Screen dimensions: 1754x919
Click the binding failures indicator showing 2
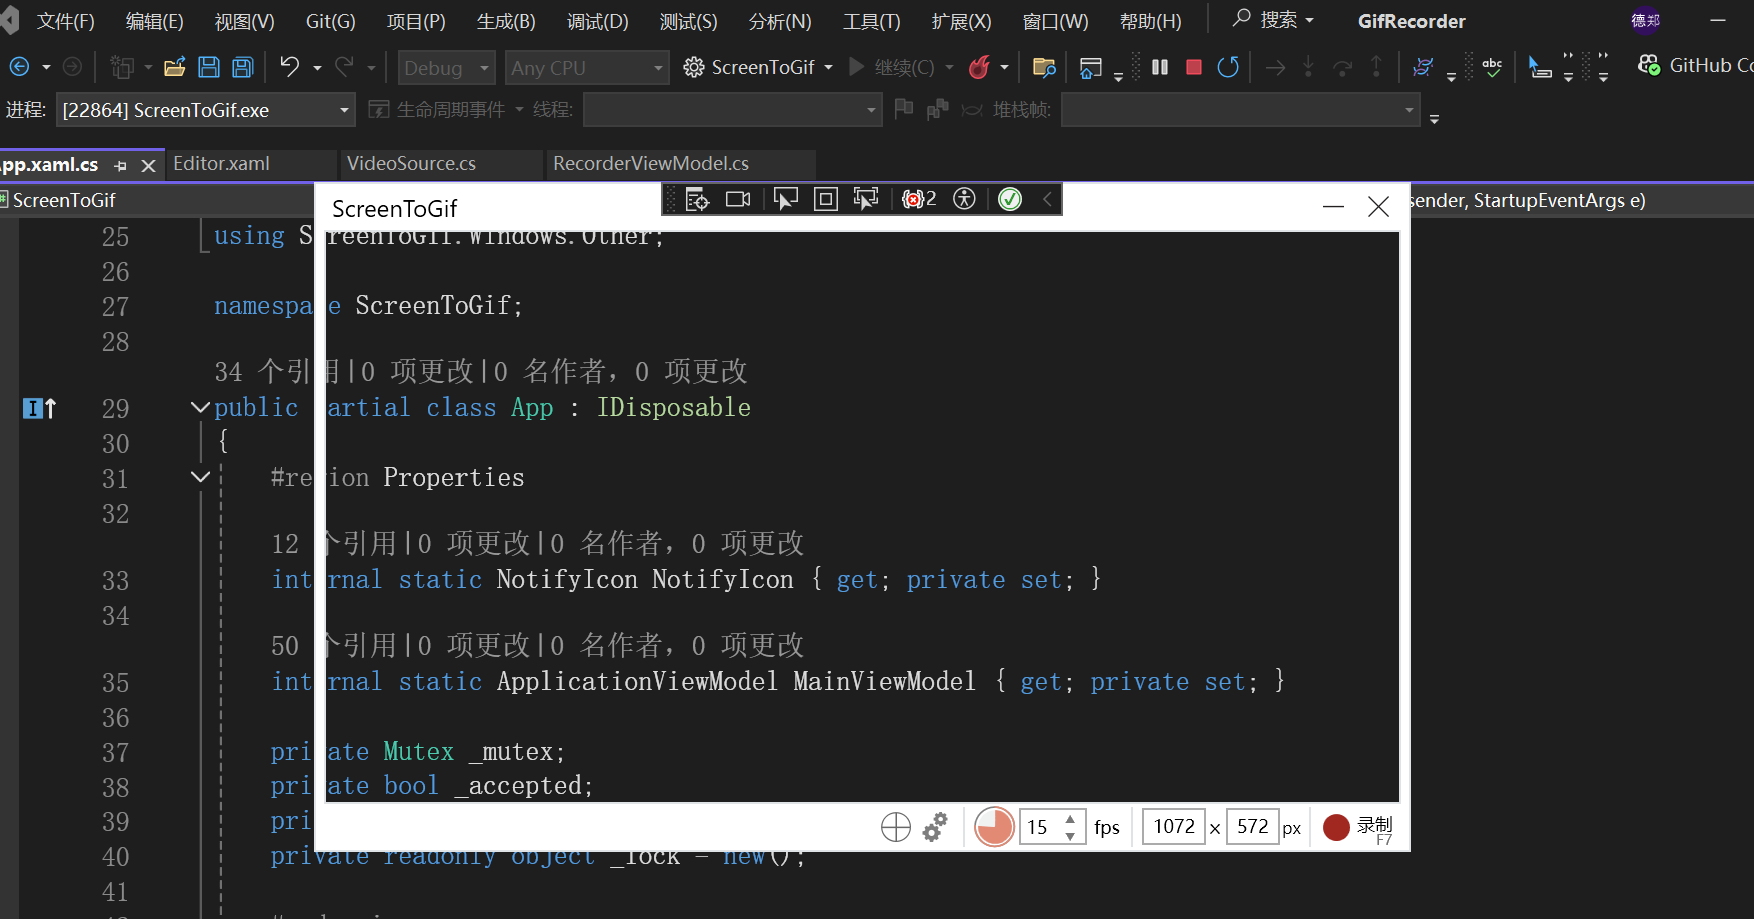click(x=919, y=199)
